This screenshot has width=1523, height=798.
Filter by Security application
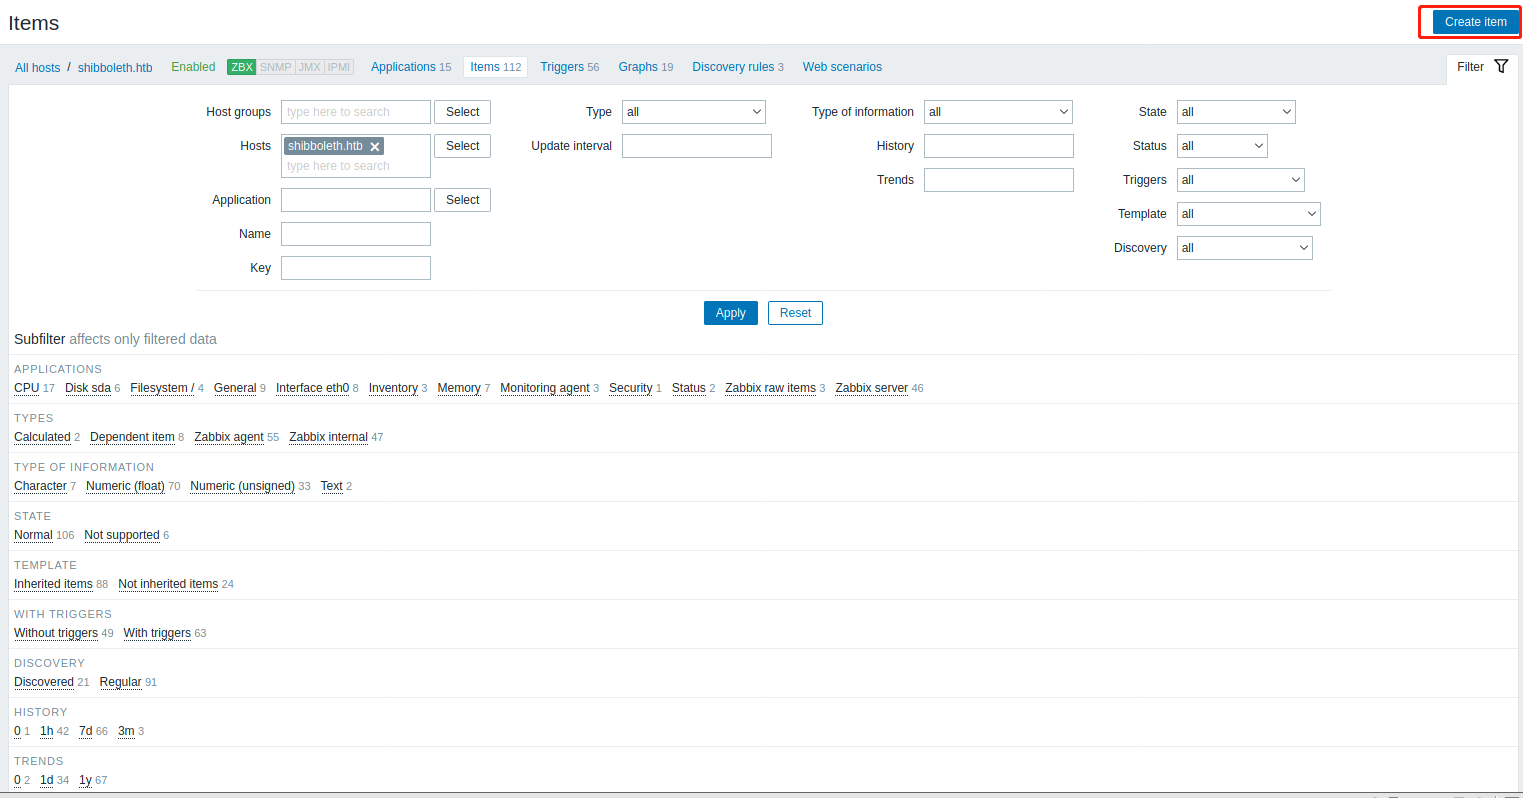631,388
